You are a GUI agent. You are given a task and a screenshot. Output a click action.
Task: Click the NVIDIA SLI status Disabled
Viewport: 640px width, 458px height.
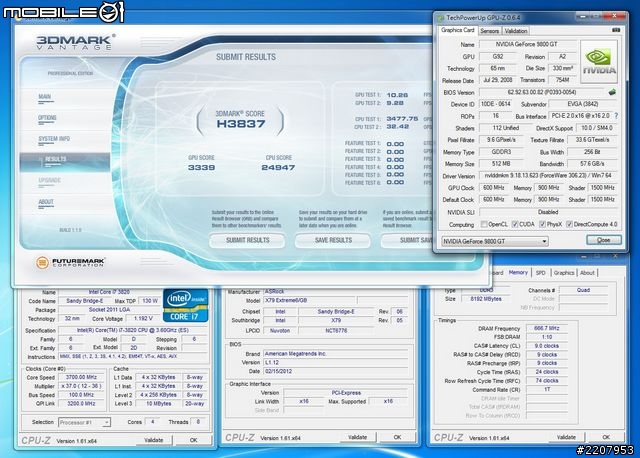click(x=548, y=212)
